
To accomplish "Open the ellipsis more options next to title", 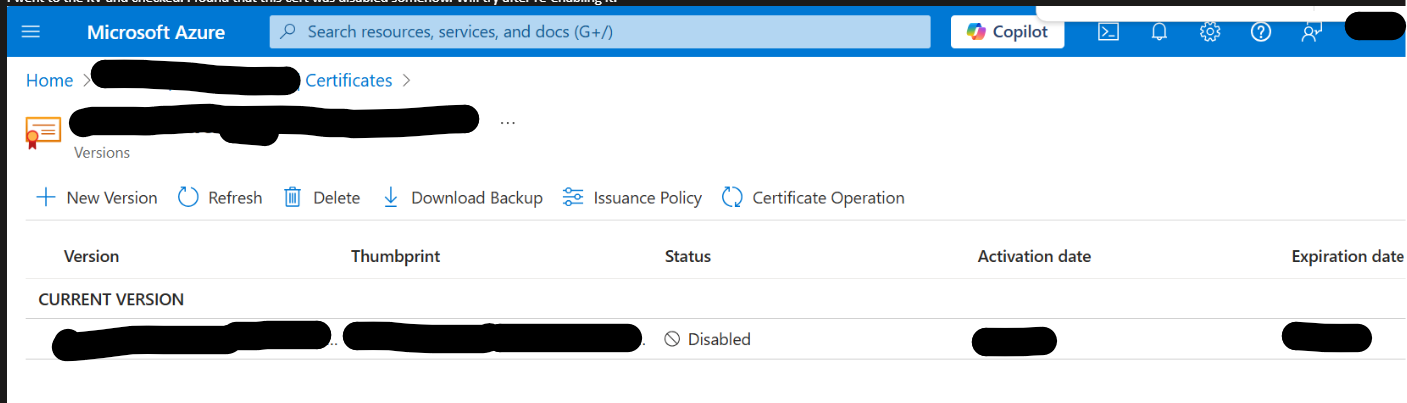I will [508, 122].
